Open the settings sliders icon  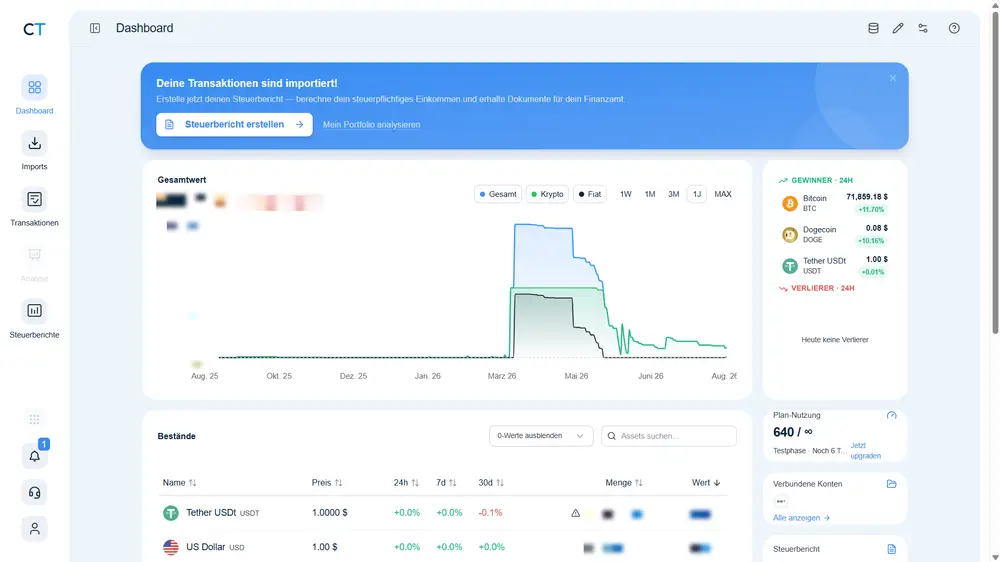tap(923, 28)
